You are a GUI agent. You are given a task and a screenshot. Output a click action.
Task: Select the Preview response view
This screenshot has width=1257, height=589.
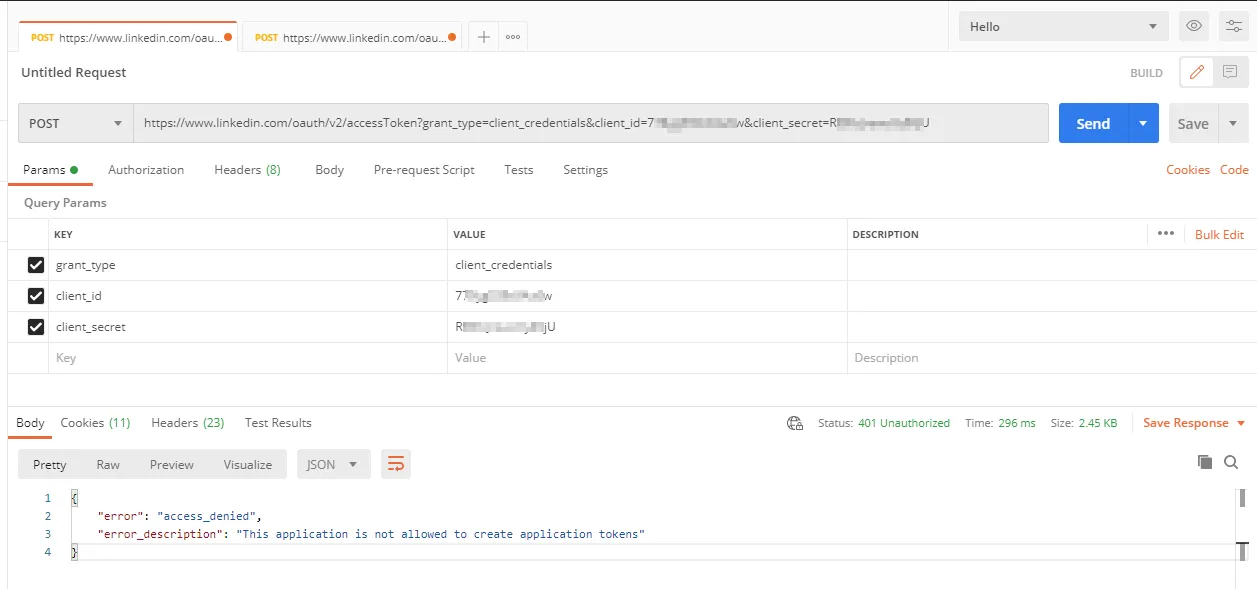tap(172, 464)
